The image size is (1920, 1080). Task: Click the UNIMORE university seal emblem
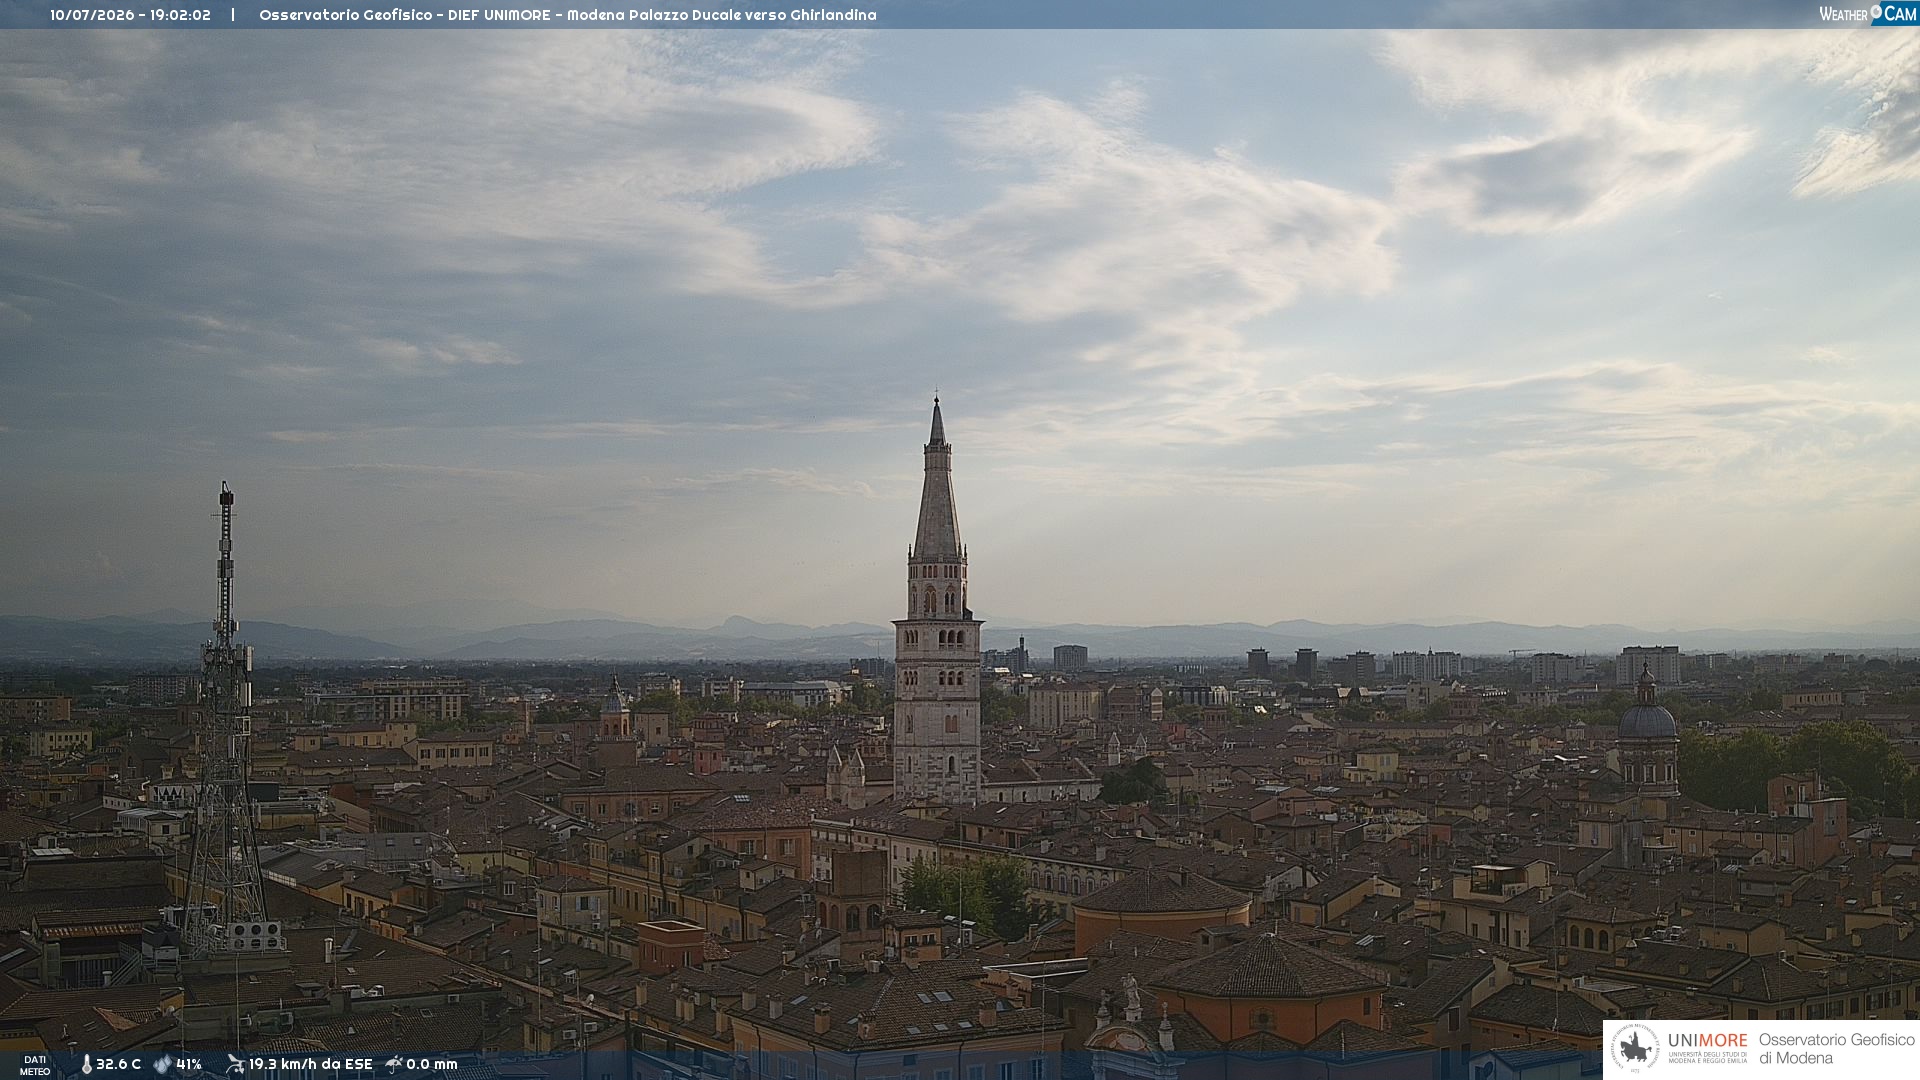[x=1635, y=1049]
